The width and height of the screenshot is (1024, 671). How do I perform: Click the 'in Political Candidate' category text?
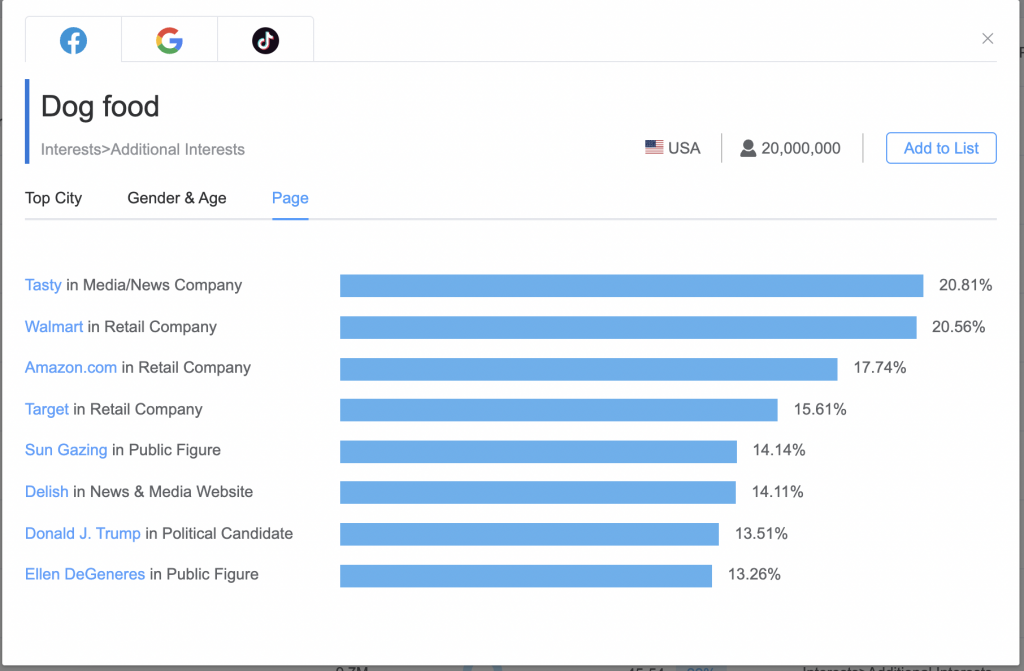[219, 534]
